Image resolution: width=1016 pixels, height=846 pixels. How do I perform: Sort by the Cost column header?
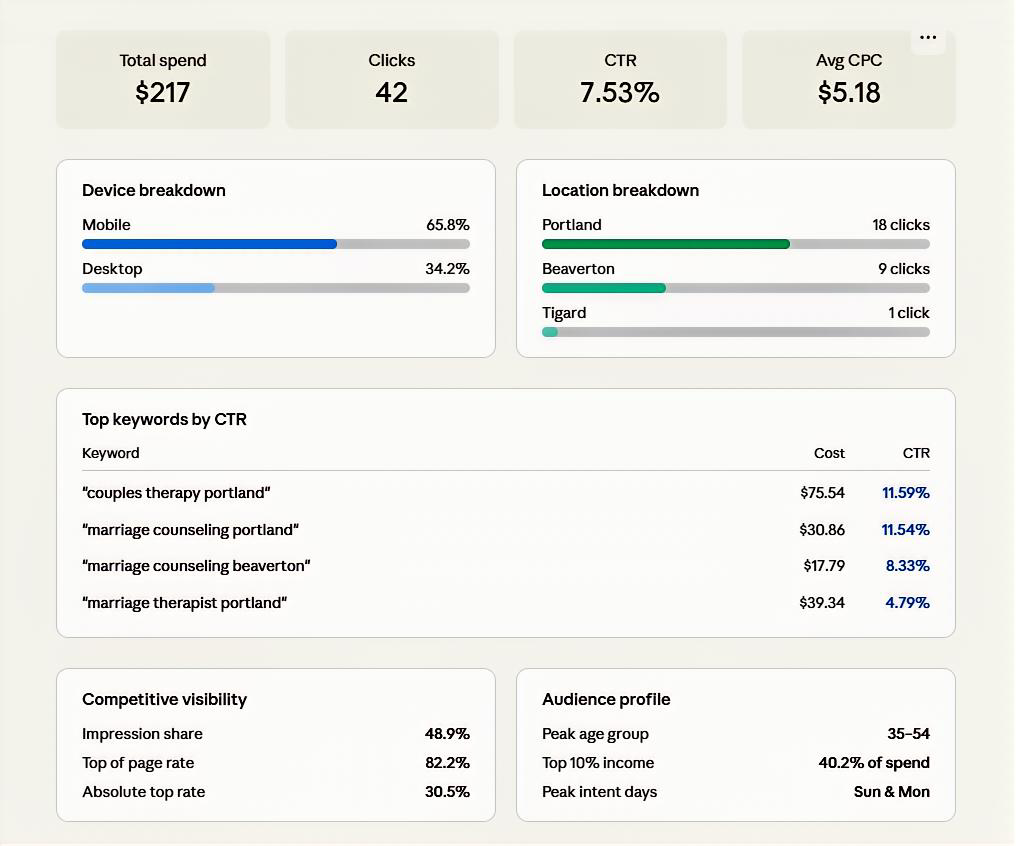829,453
